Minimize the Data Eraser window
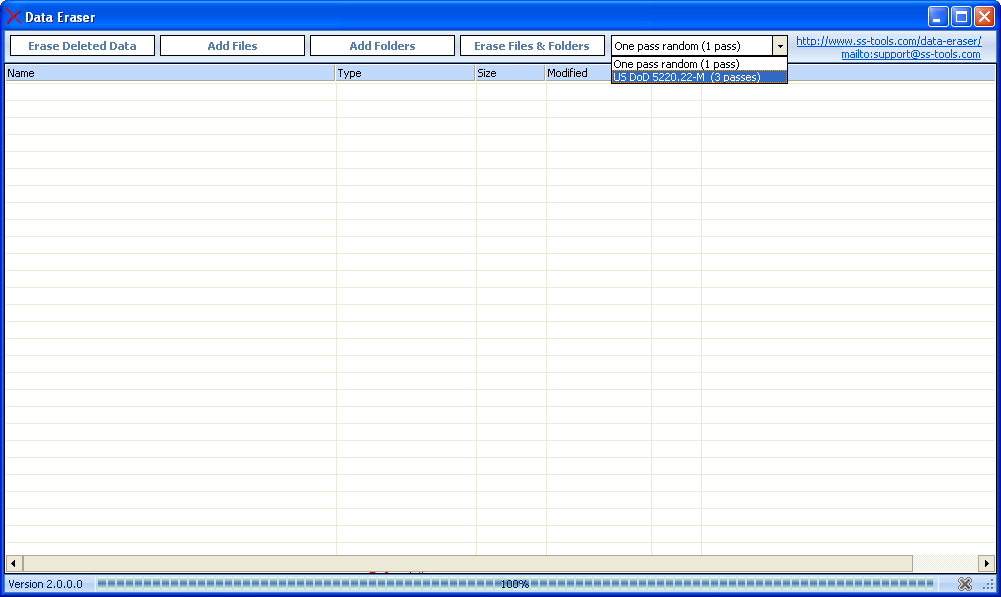 [937, 16]
